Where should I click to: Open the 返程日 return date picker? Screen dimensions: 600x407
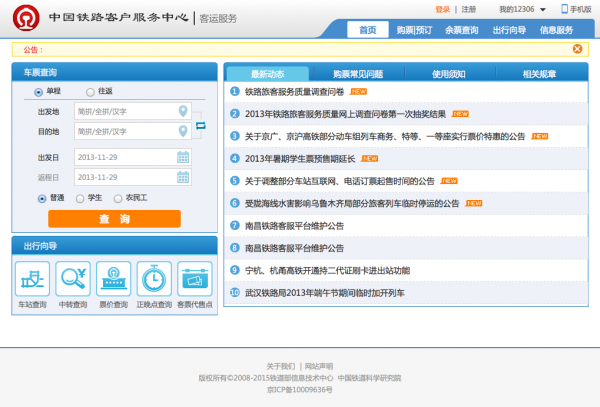pyautogui.click(x=183, y=177)
